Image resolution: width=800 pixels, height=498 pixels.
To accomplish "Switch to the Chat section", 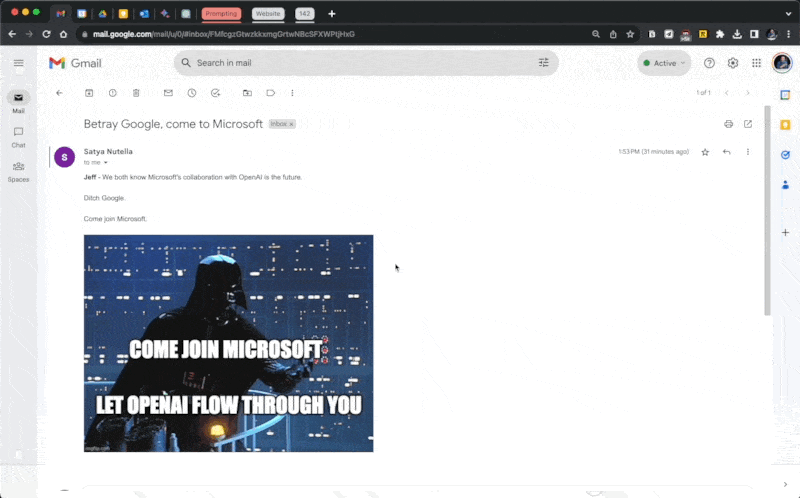I will tap(18, 136).
